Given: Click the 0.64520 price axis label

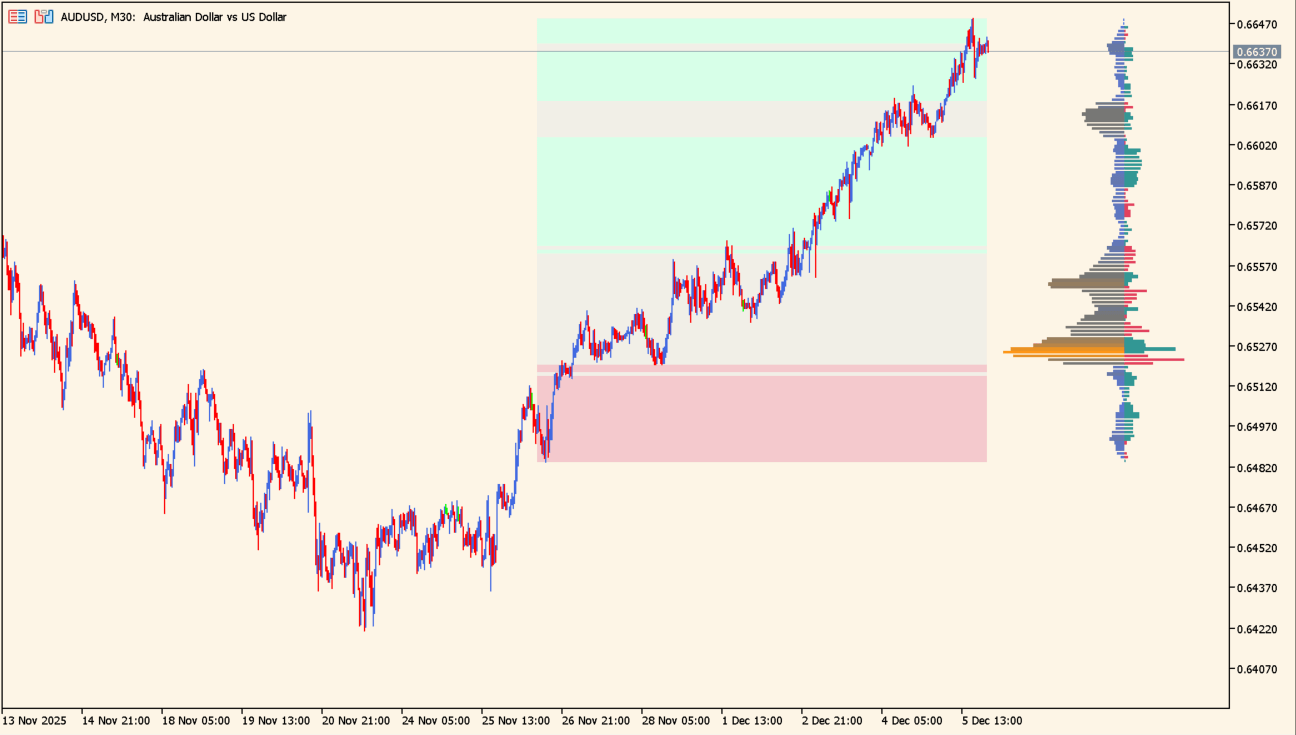Looking at the screenshot, I should tap(1257, 548).
